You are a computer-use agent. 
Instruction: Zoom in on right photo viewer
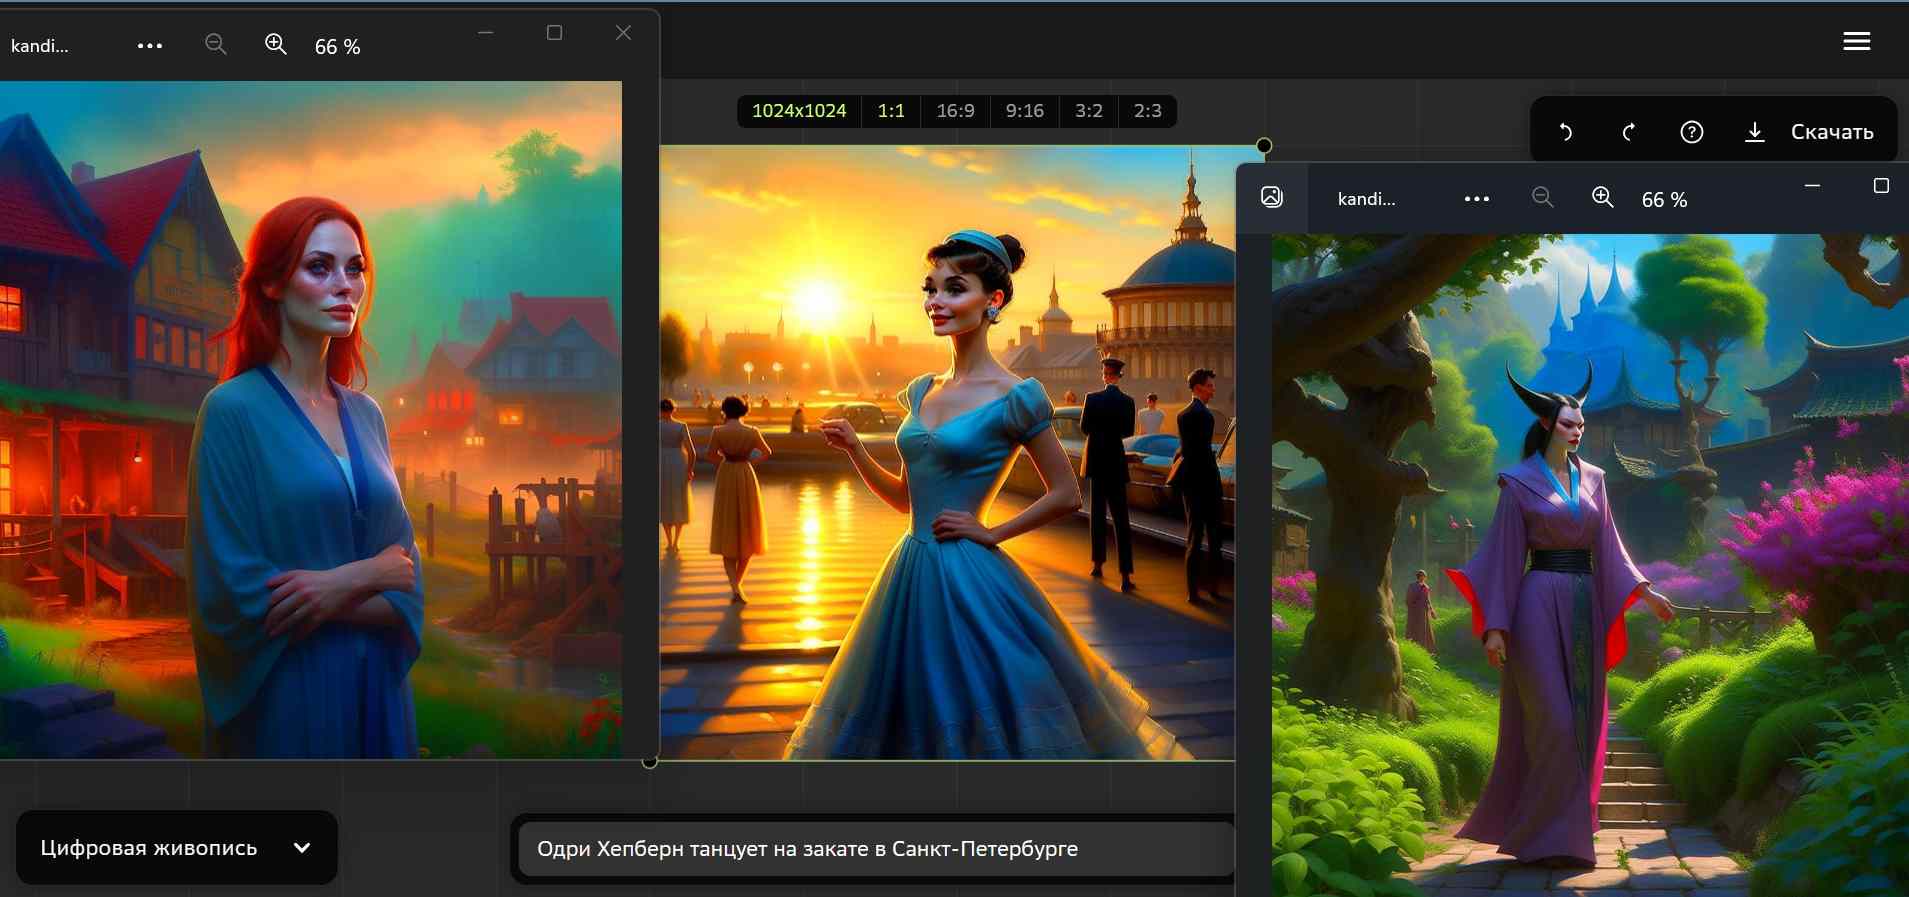[x=1602, y=198]
